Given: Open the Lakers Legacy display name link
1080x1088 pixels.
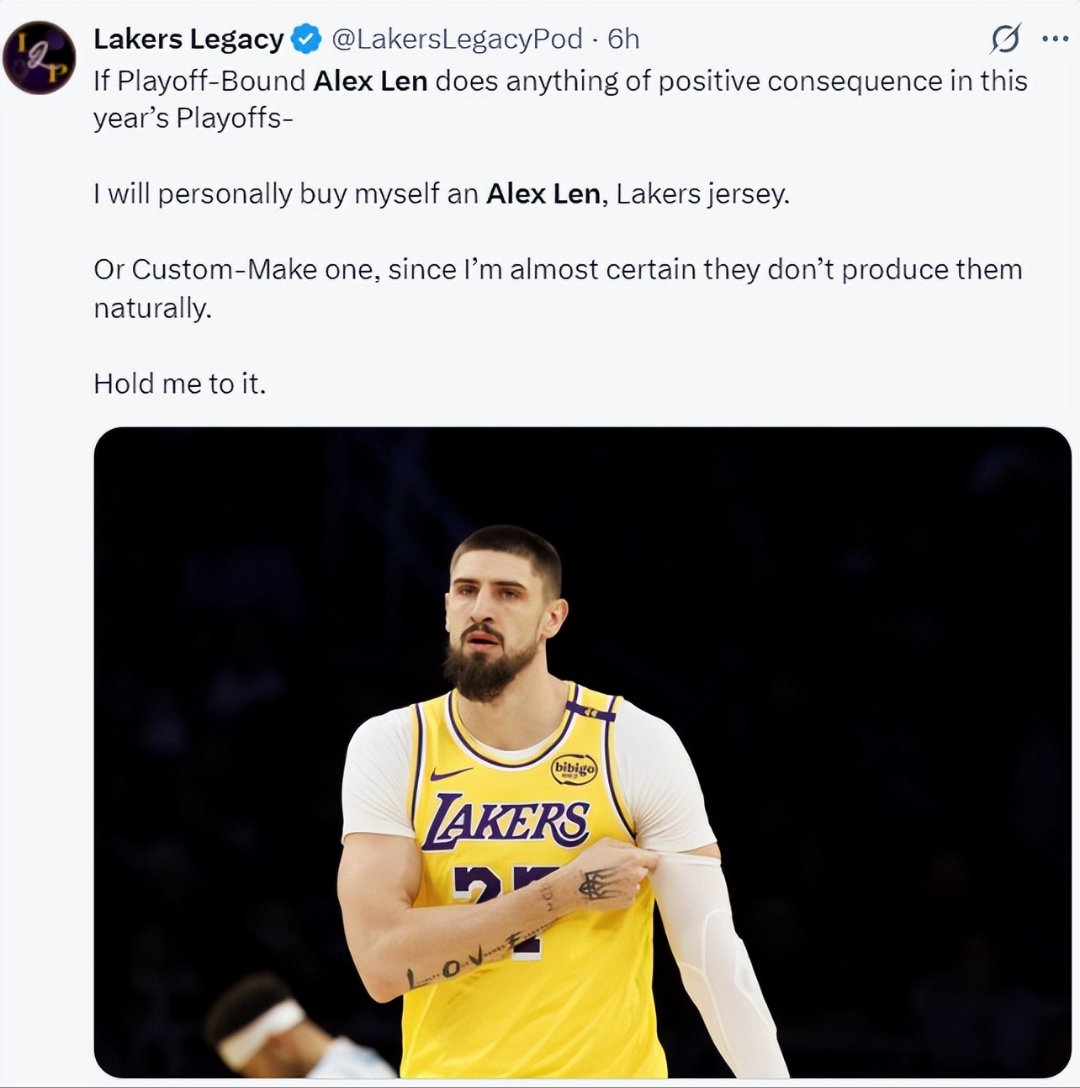Looking at the screenshot, I should 188,40.
